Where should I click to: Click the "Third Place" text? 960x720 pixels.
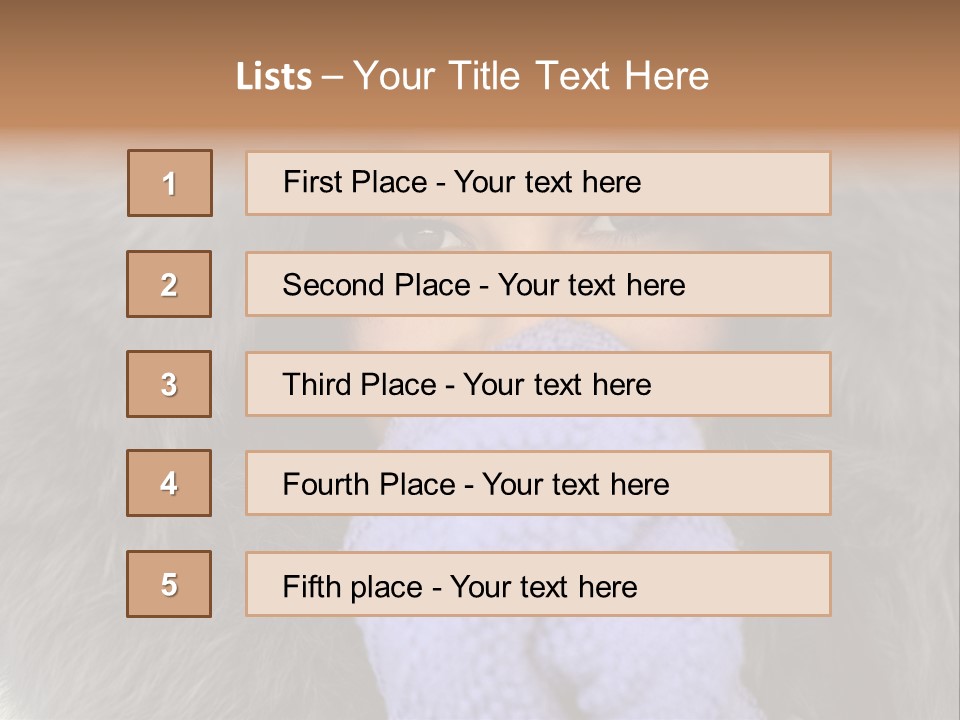coord(361,385)
